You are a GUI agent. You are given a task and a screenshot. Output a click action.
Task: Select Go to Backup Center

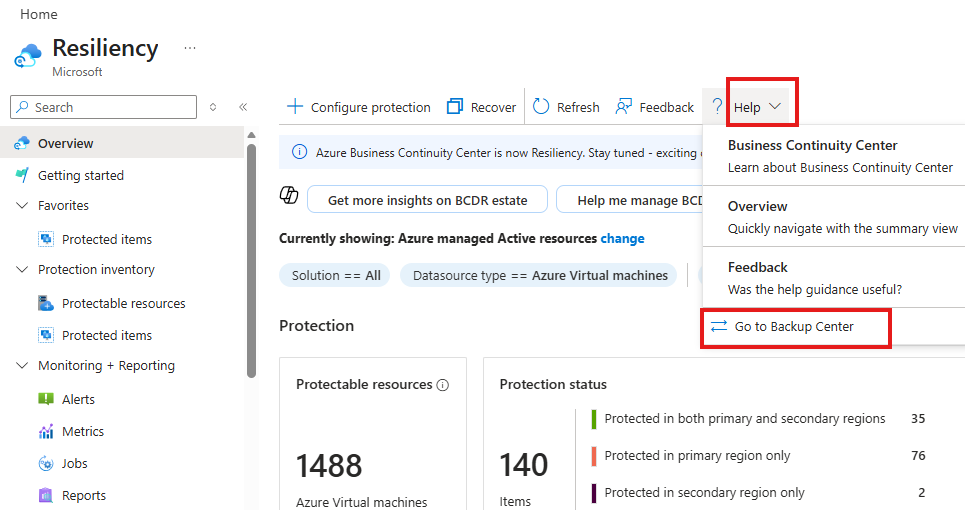click(x=794, y=327)
